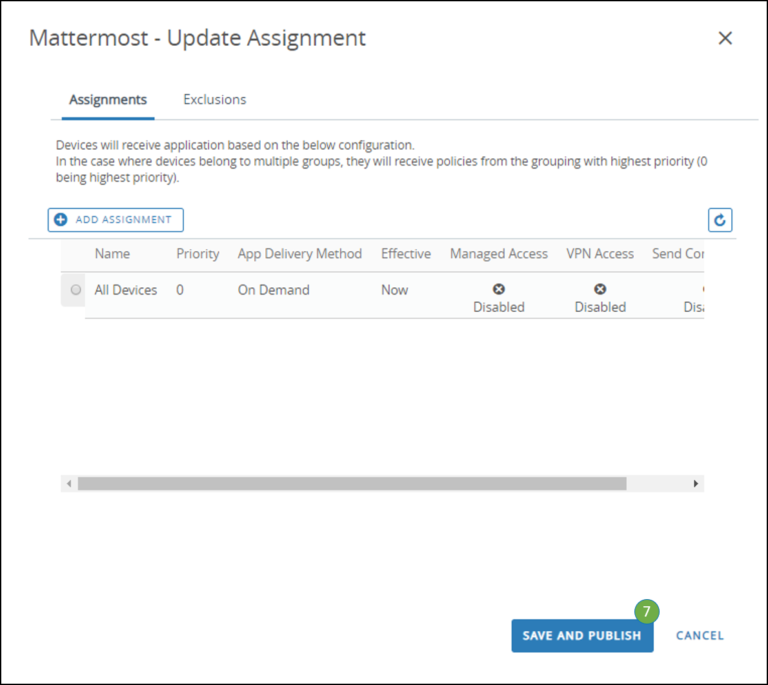Click the On Demand delivery method cell
The width and height of the screenshot is (768, 685).
[273, 290]
